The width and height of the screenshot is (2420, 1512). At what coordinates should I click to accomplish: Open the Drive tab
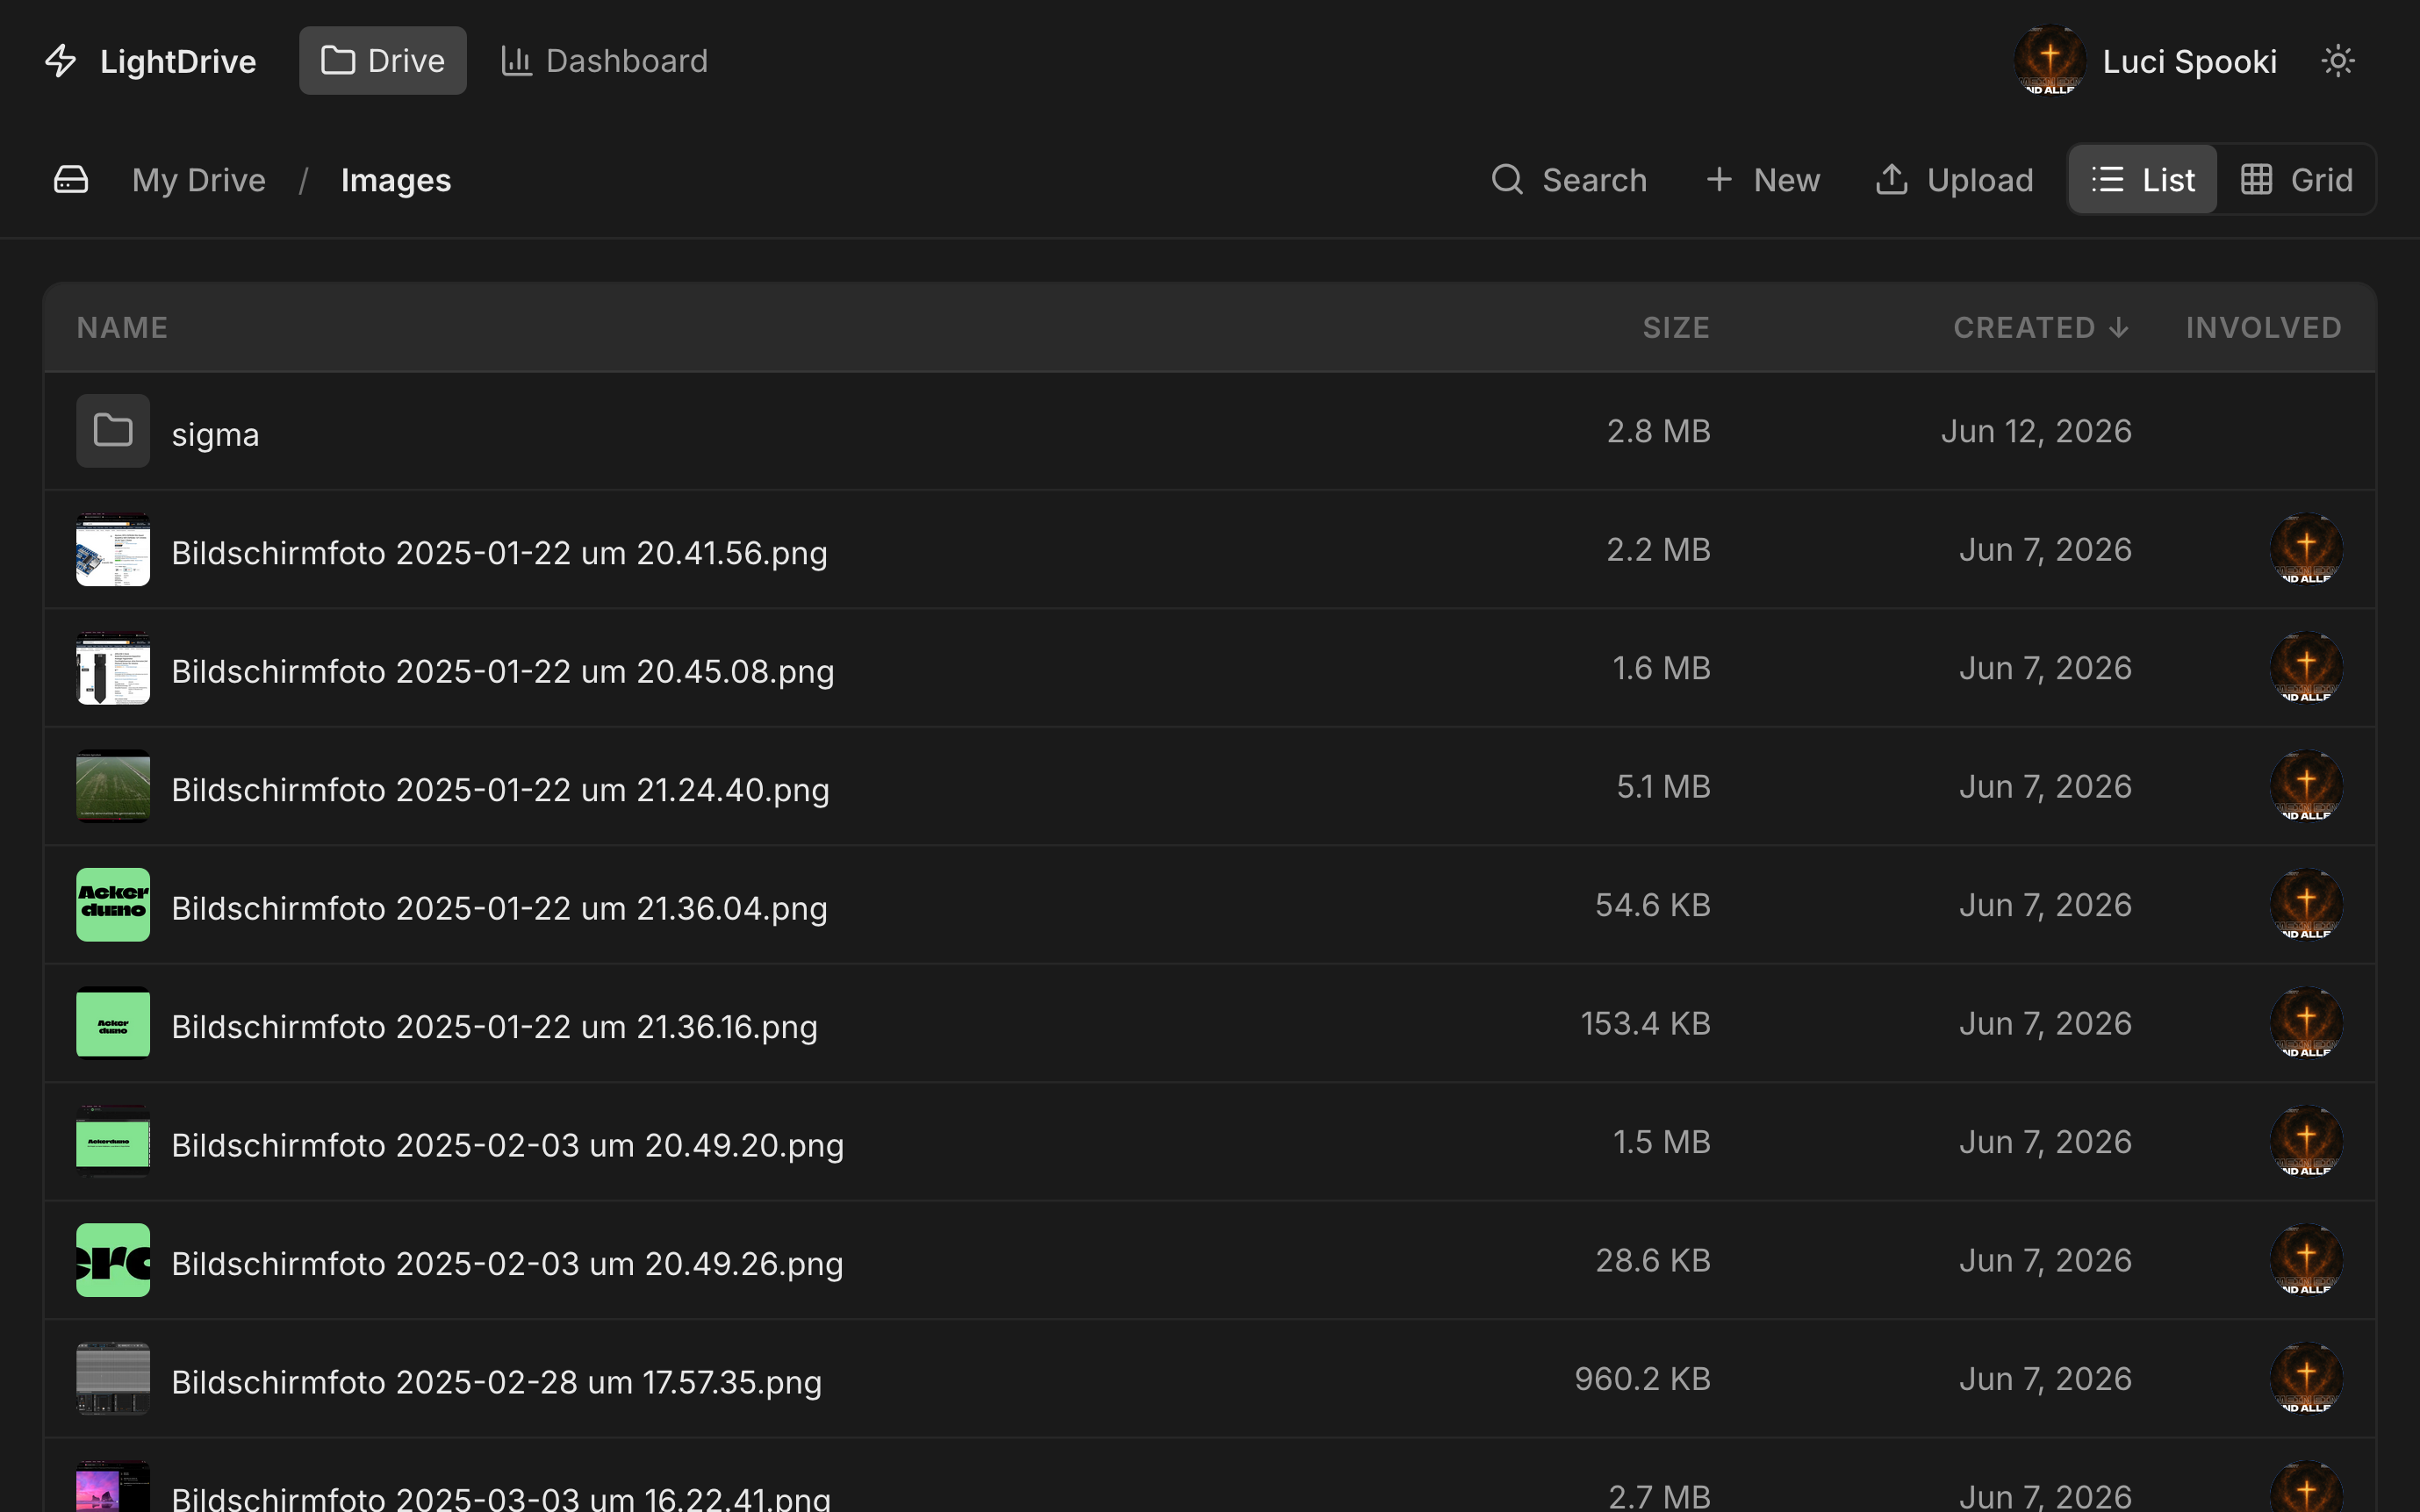pyautogui.click(x=382, y=61)
